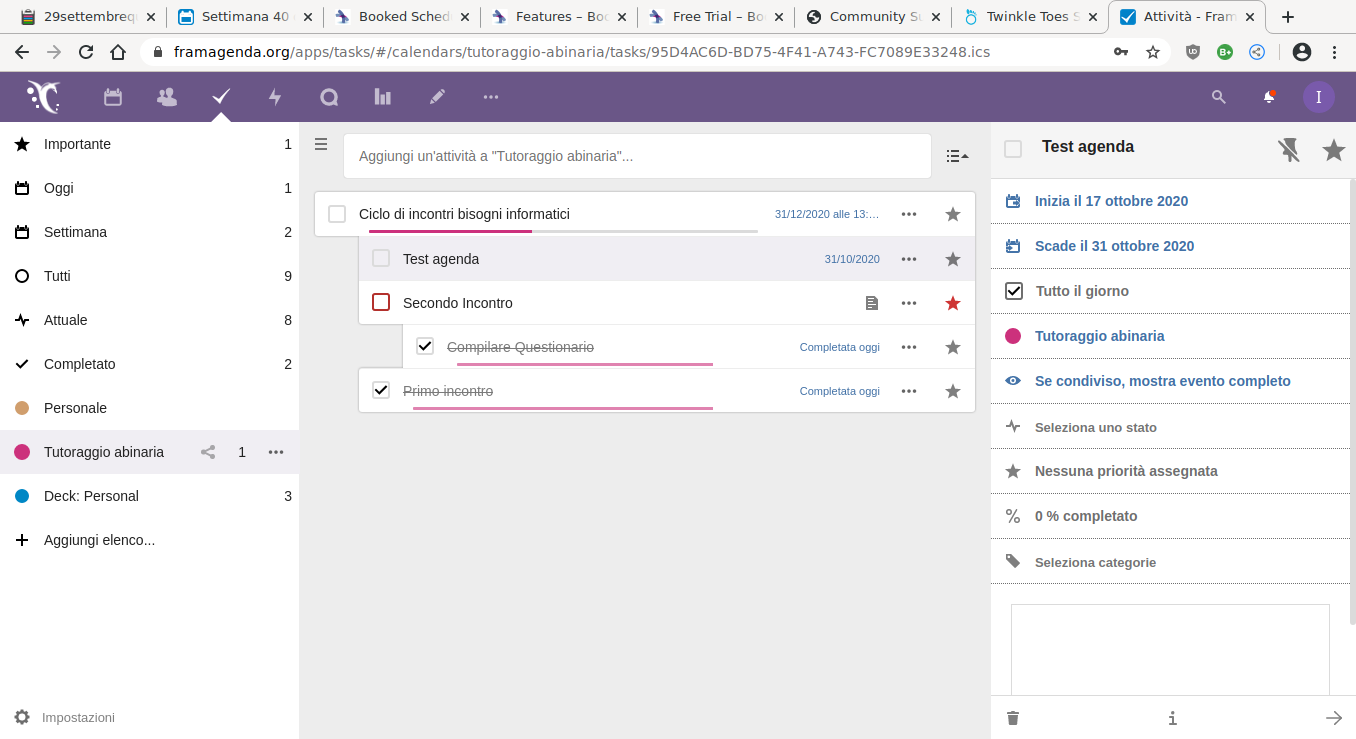The height and width of the screenshot is (739, 1356).
Task: Select the Settimana collection
Action: coord(150,232)
